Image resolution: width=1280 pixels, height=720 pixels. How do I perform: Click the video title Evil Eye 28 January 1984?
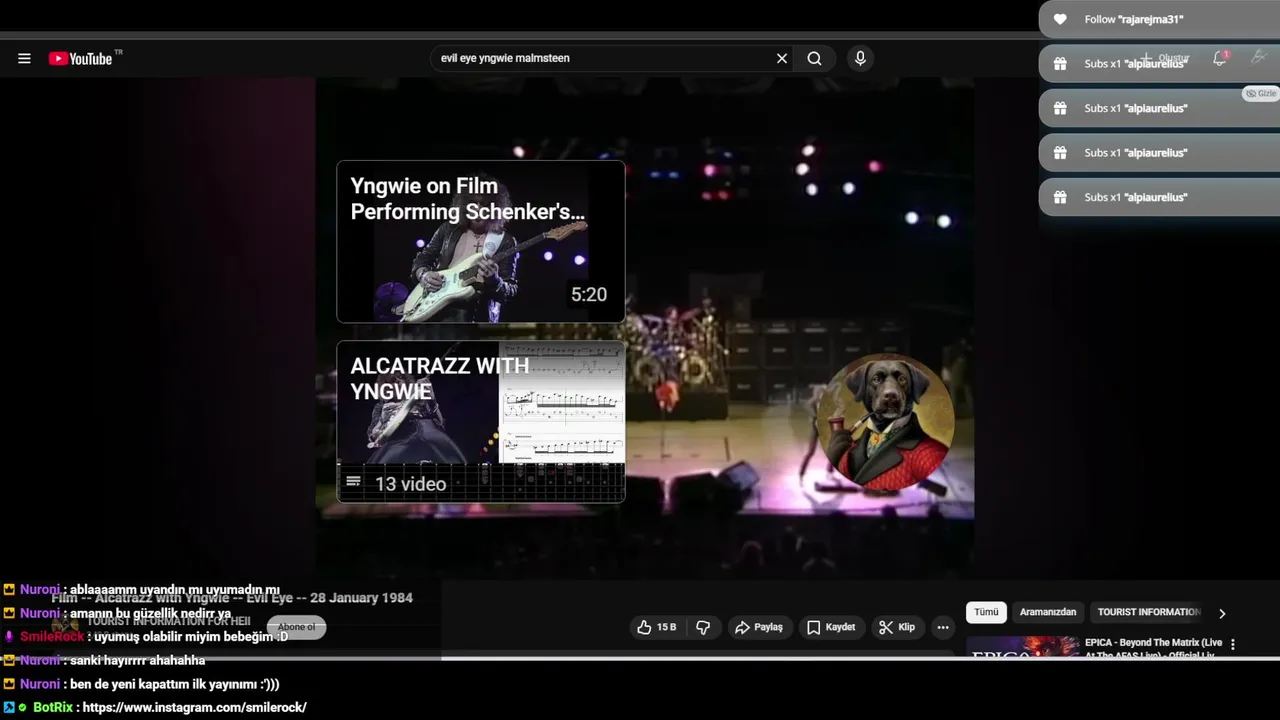(232, 598)
